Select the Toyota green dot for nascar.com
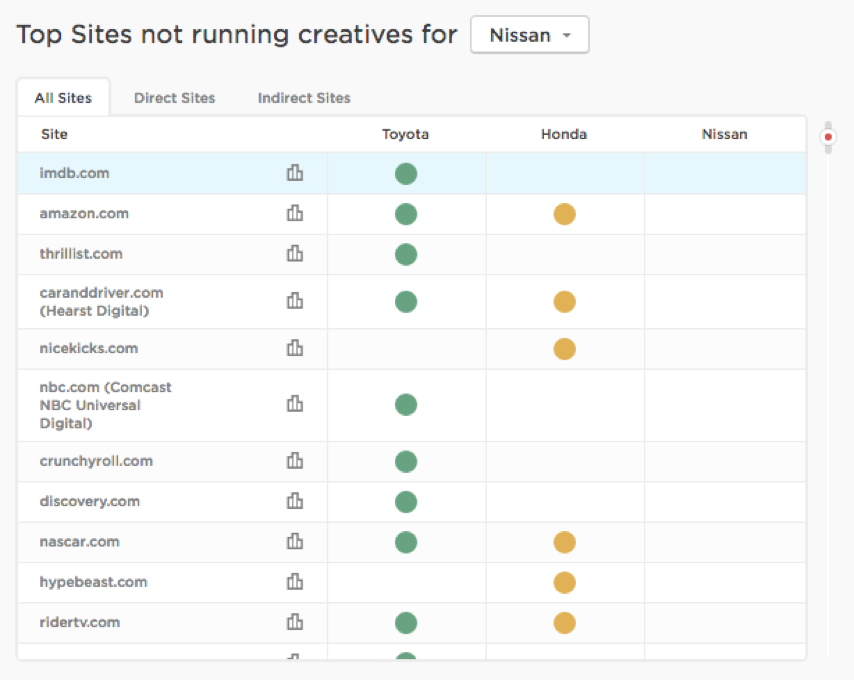 (x=406, y=541)
